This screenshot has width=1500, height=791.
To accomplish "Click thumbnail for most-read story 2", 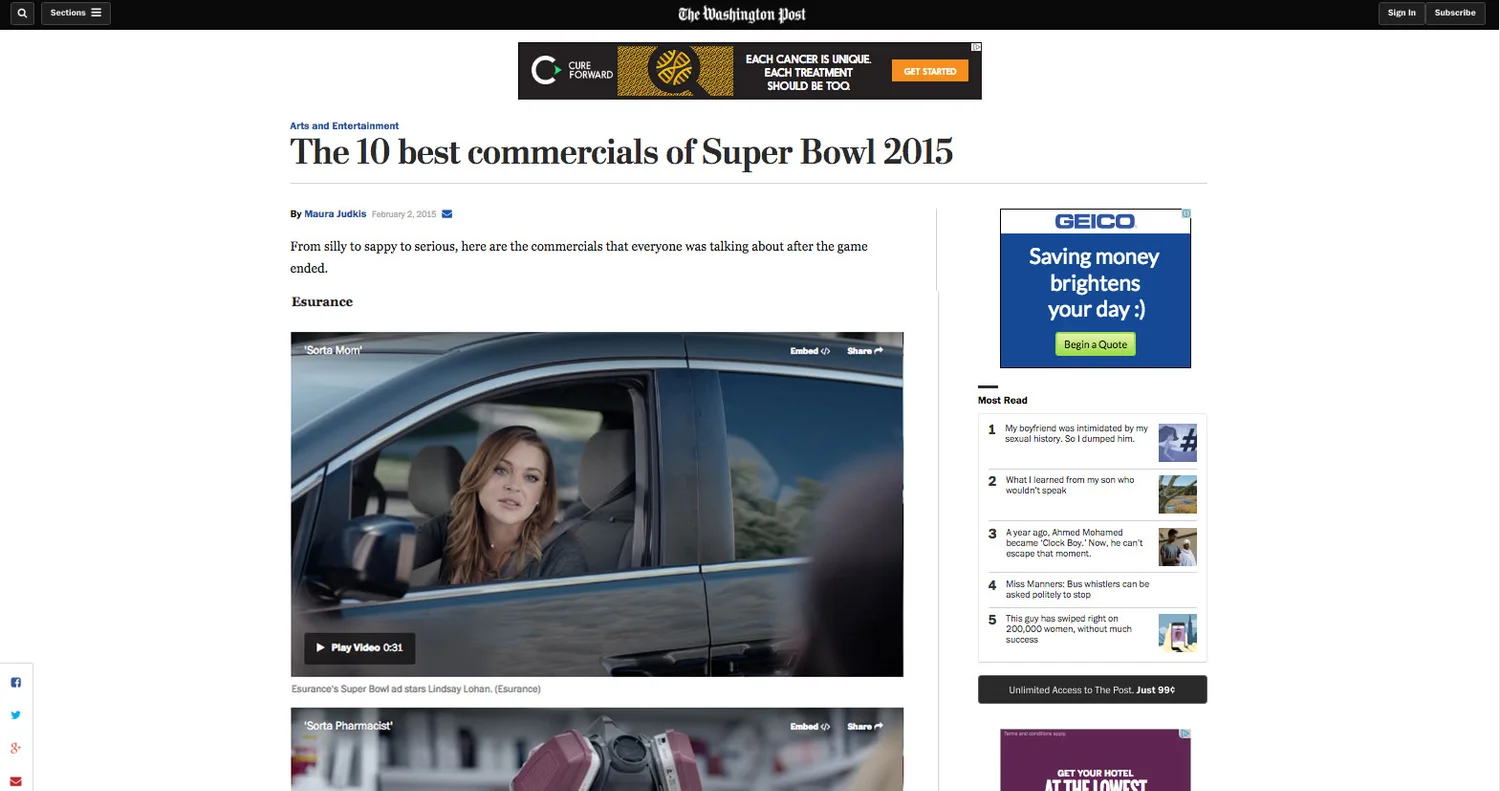I will point(1177,495).
